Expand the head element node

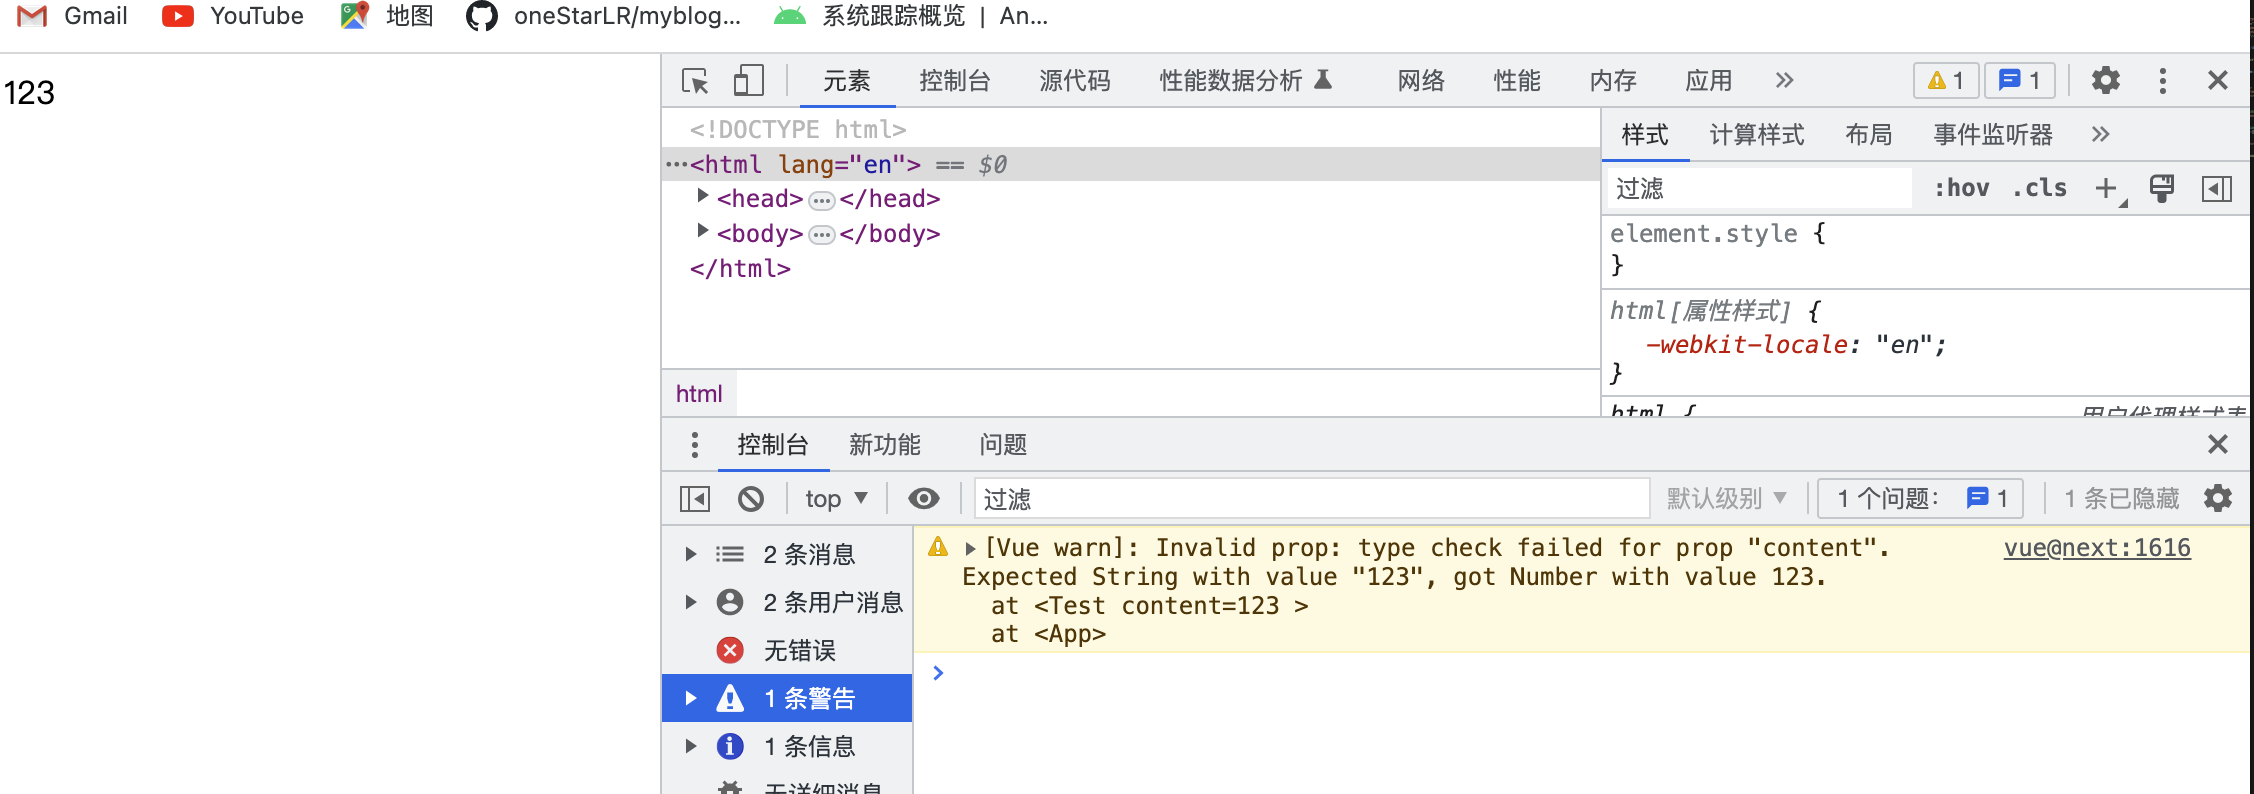[703, 196]
